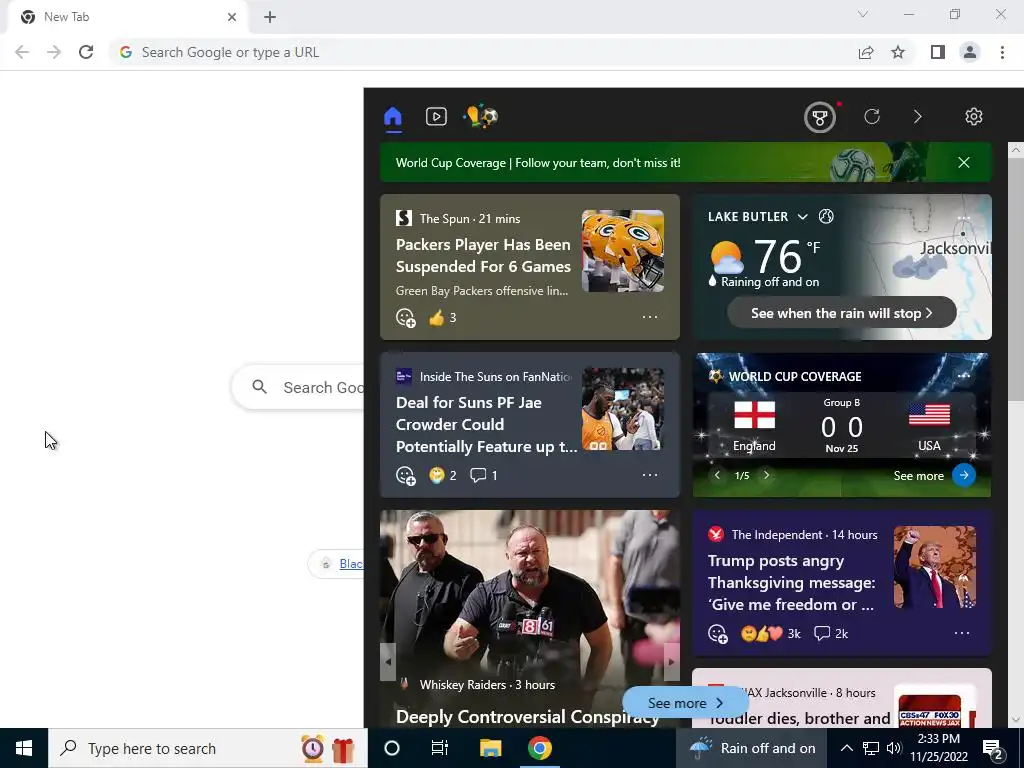Open the World Cup trophy tab
This screenshot has width=1024, height=768.
(481, 116)
